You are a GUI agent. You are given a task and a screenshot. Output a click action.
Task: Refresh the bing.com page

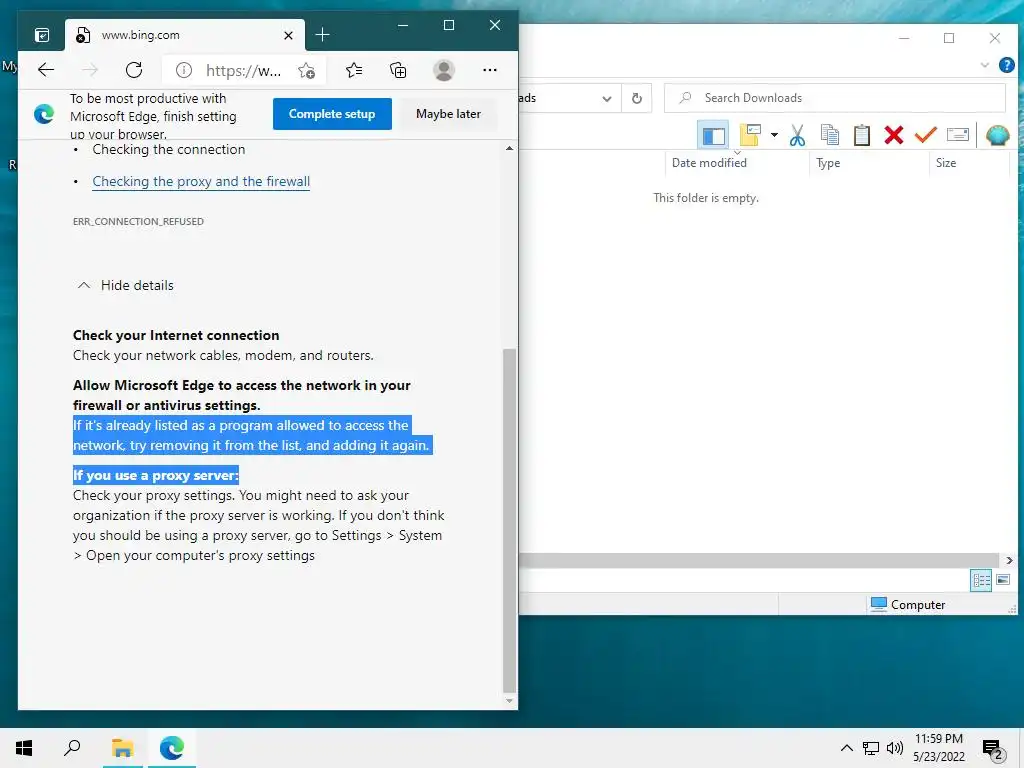134,70
